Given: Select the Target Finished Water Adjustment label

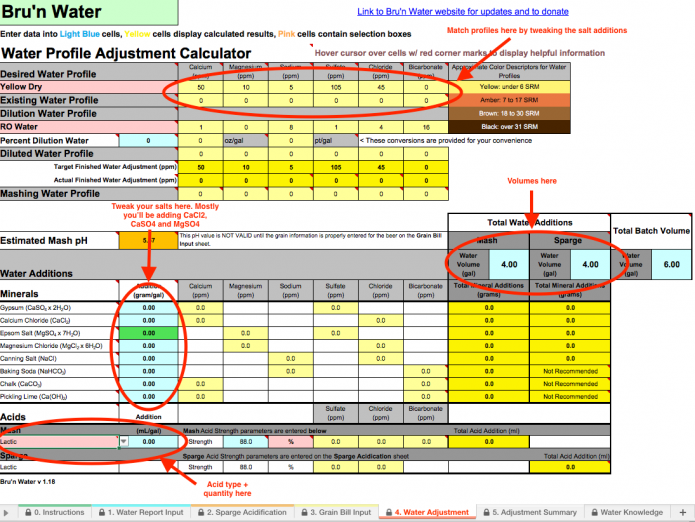Looking at the screenshot, I should pos(115,167).
